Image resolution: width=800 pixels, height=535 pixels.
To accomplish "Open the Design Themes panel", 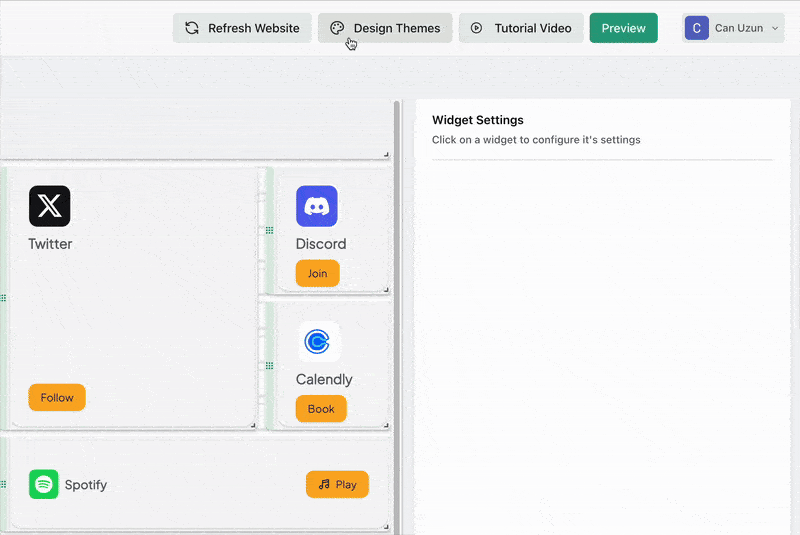I will click(385, 28).
